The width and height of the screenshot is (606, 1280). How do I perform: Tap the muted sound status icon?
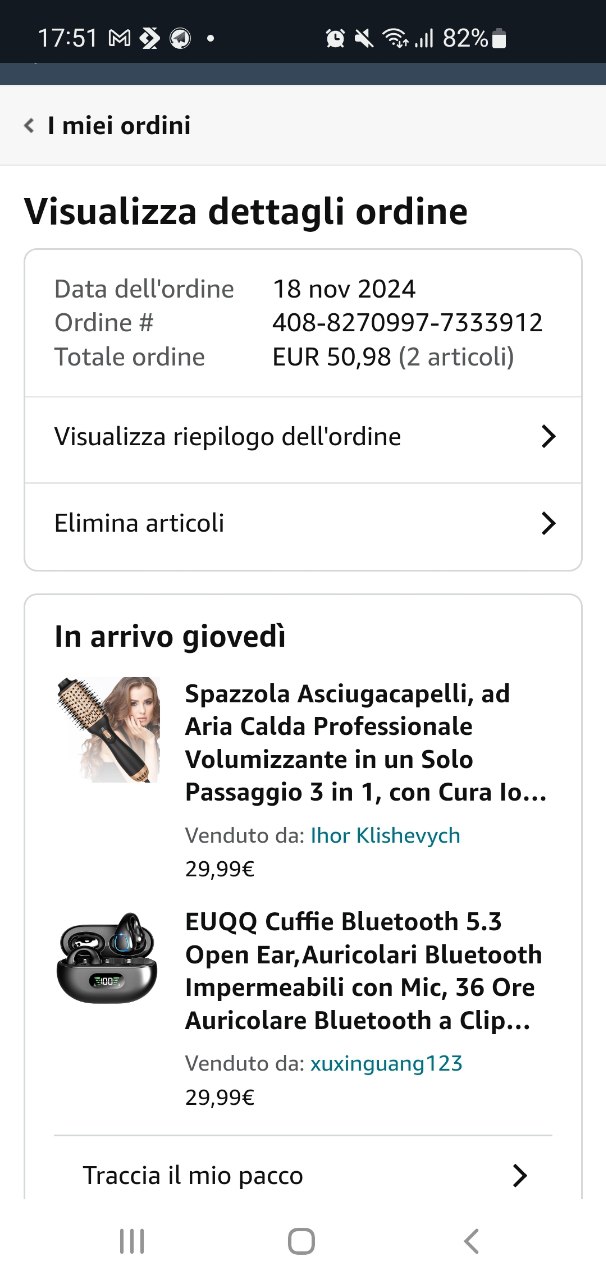[364, 39]
